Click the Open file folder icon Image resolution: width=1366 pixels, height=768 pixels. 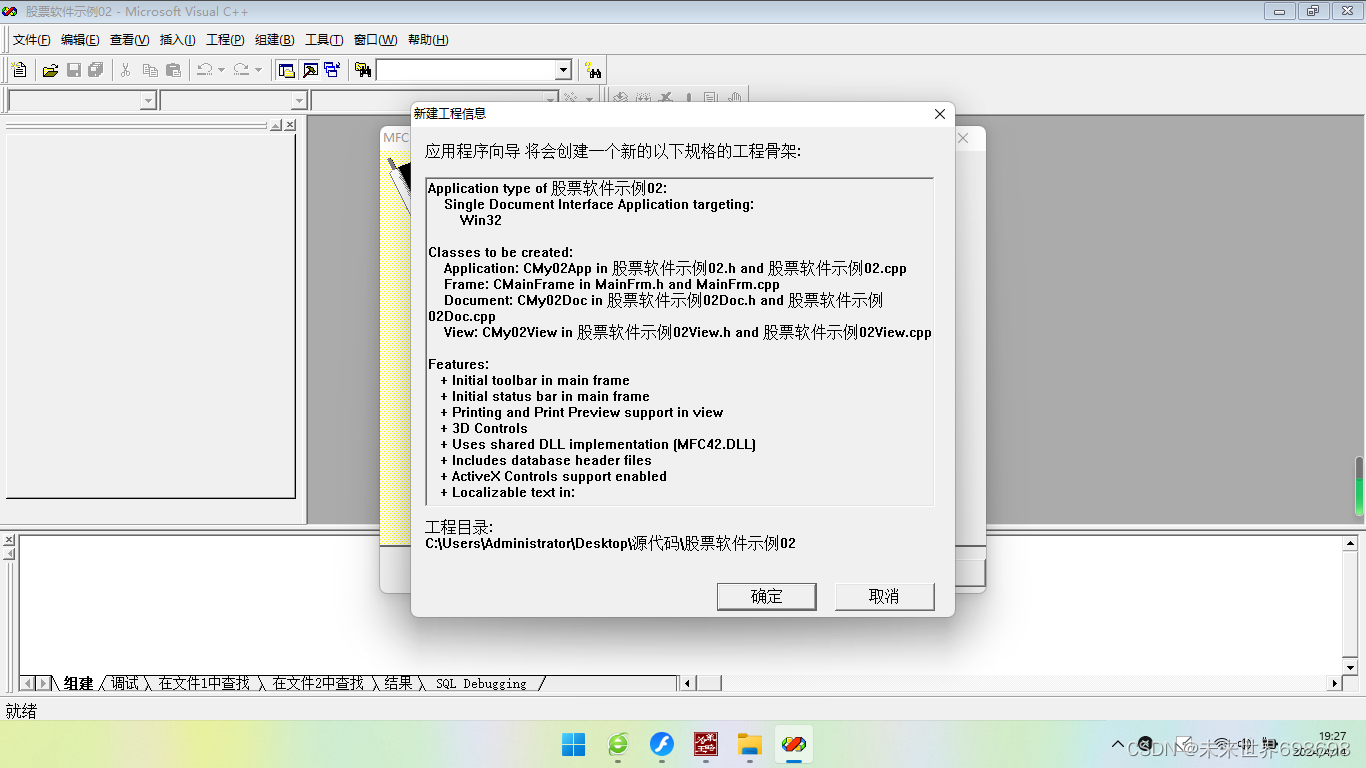tap(50, 70)
